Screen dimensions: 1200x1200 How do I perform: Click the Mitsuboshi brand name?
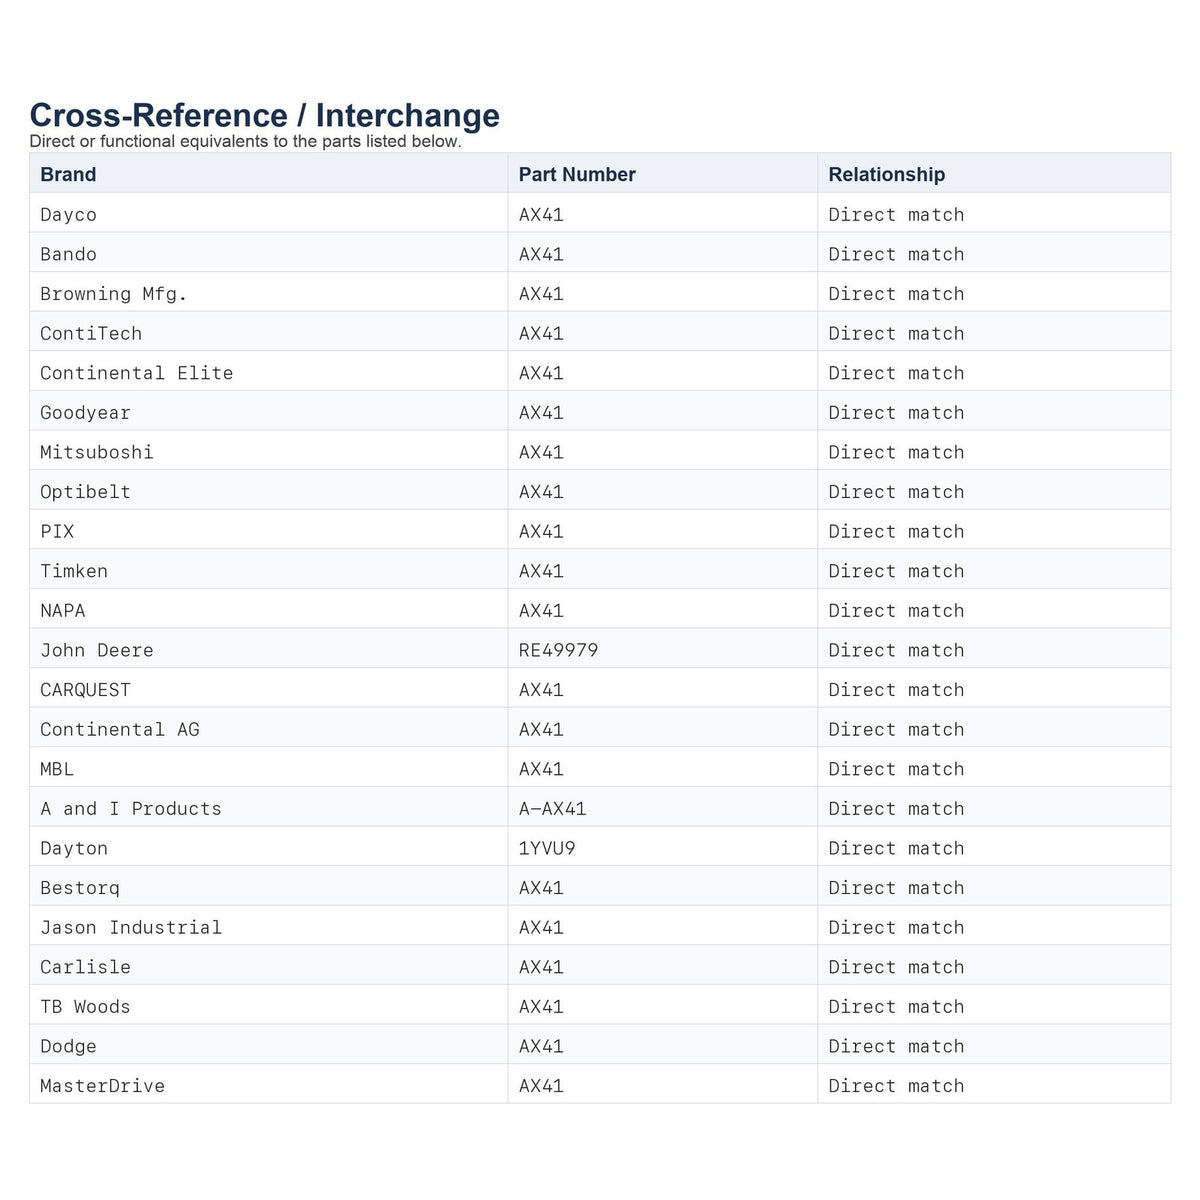[x=97, y=452]
